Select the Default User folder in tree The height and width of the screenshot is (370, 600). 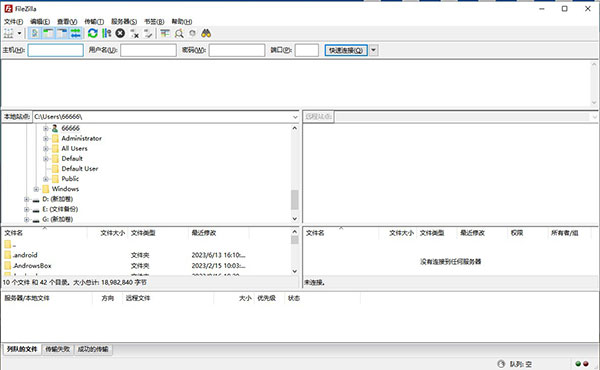click(x=80, y=169)
